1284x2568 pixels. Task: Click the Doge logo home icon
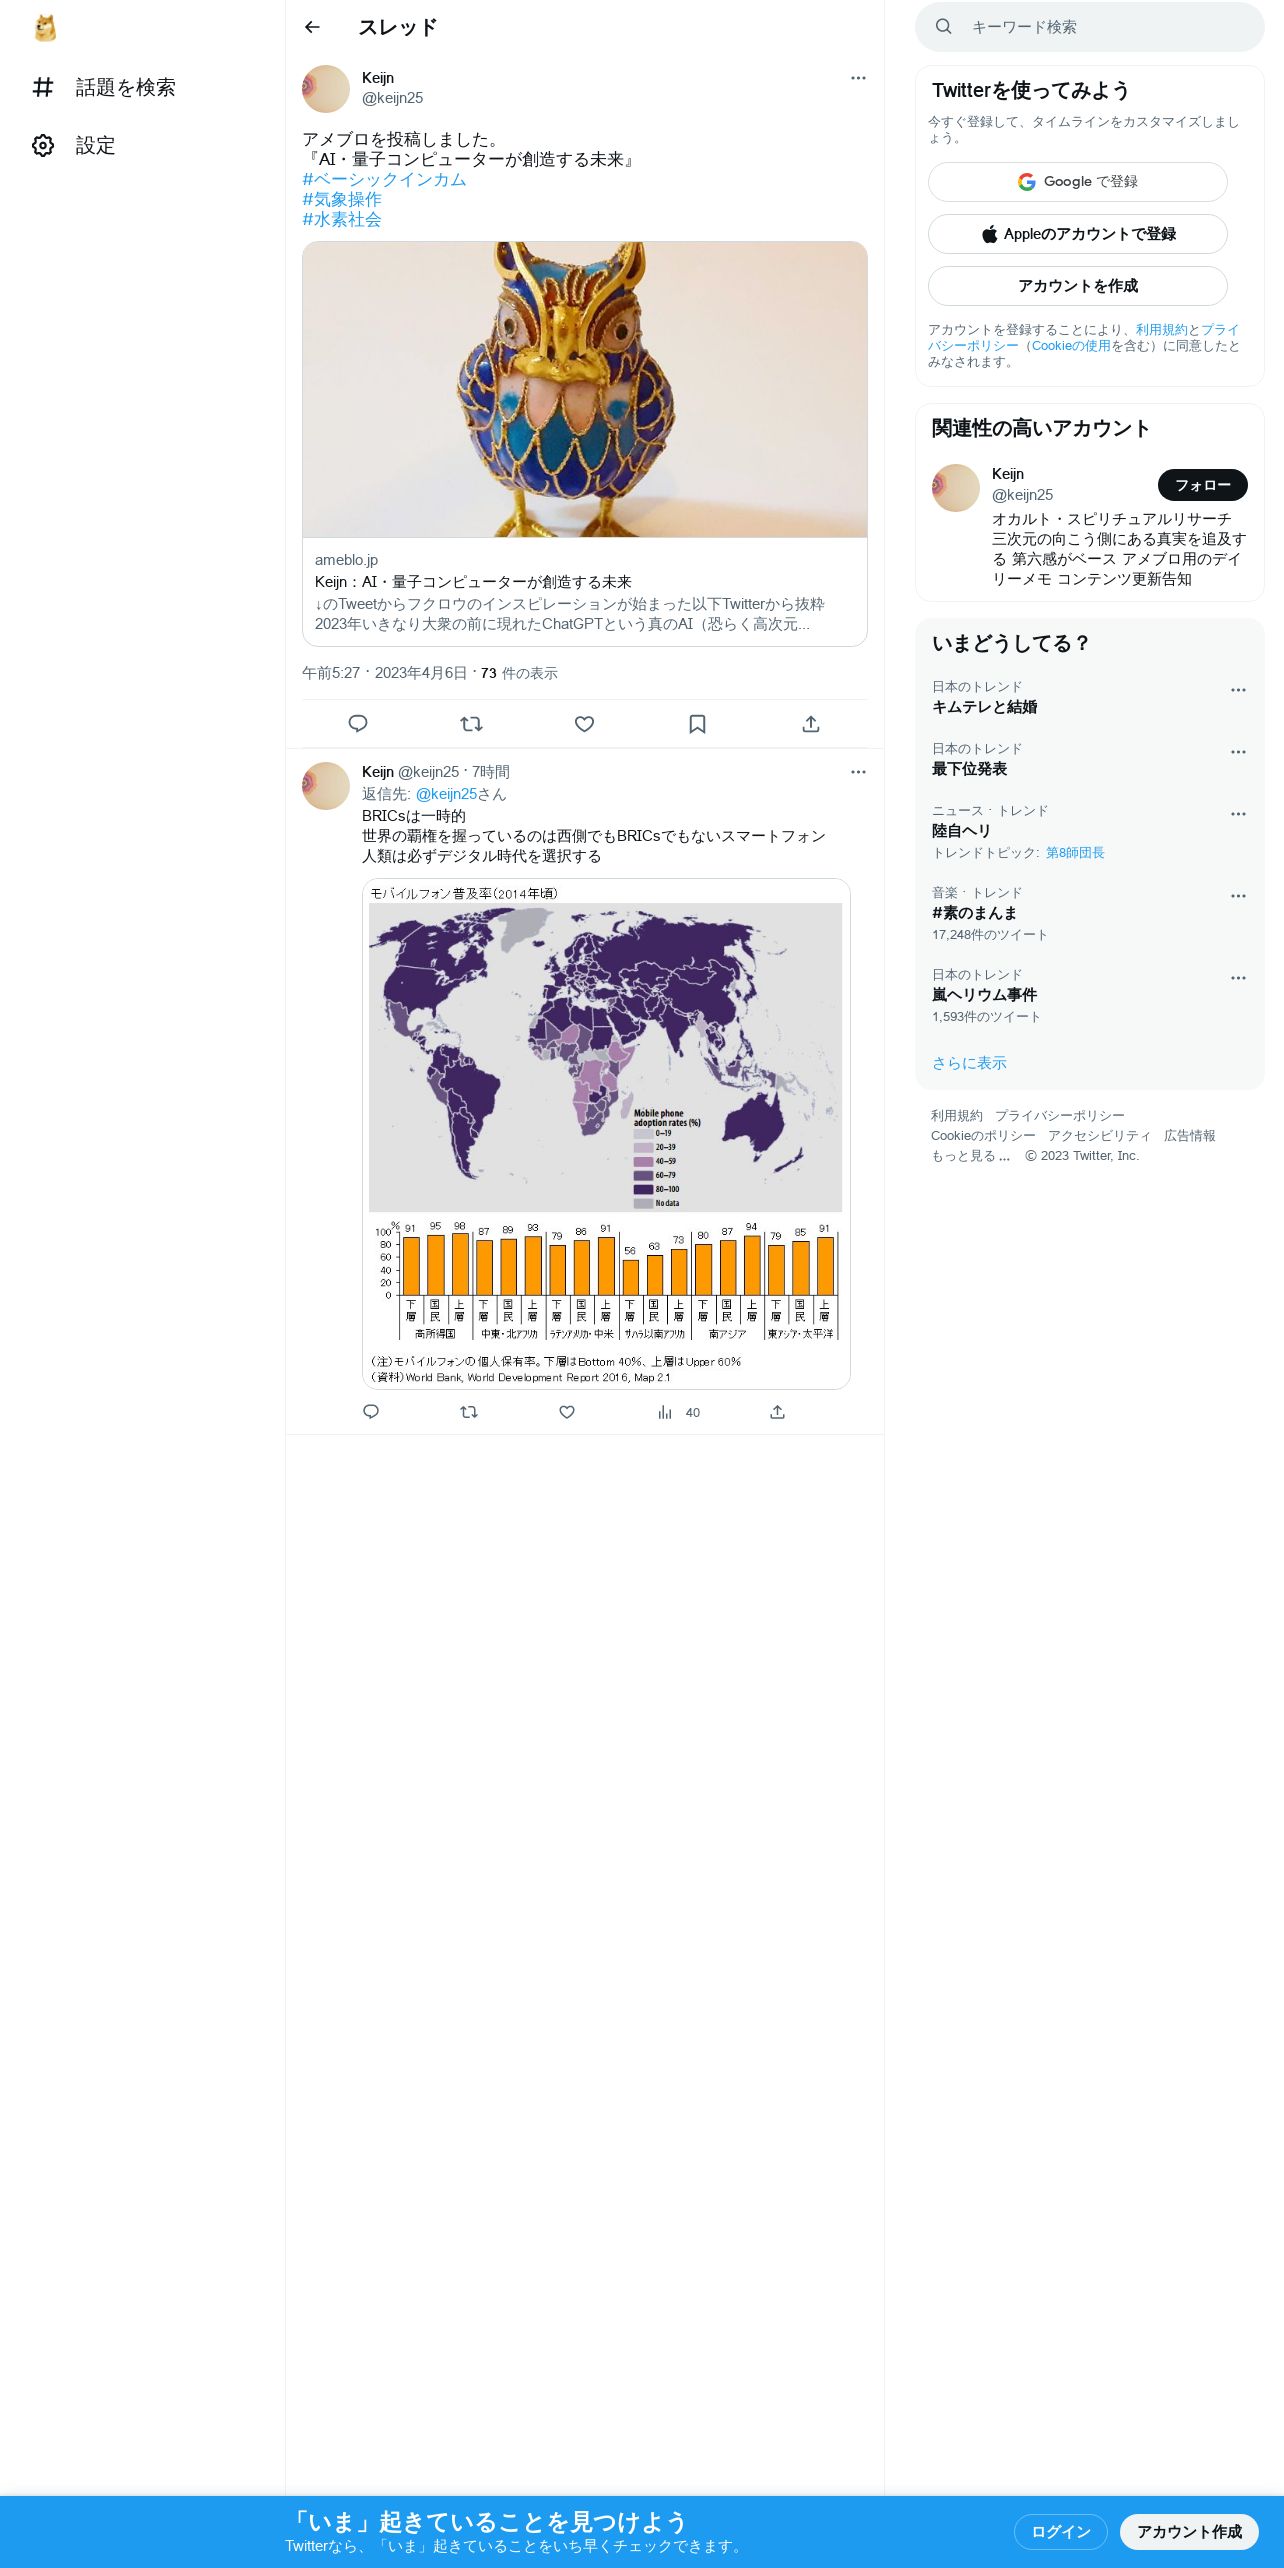coord(45,28)
